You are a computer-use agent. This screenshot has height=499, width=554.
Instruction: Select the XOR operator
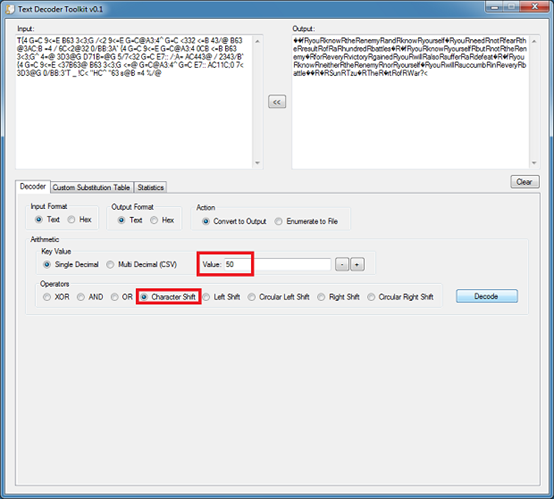click(x=56, y=297)
